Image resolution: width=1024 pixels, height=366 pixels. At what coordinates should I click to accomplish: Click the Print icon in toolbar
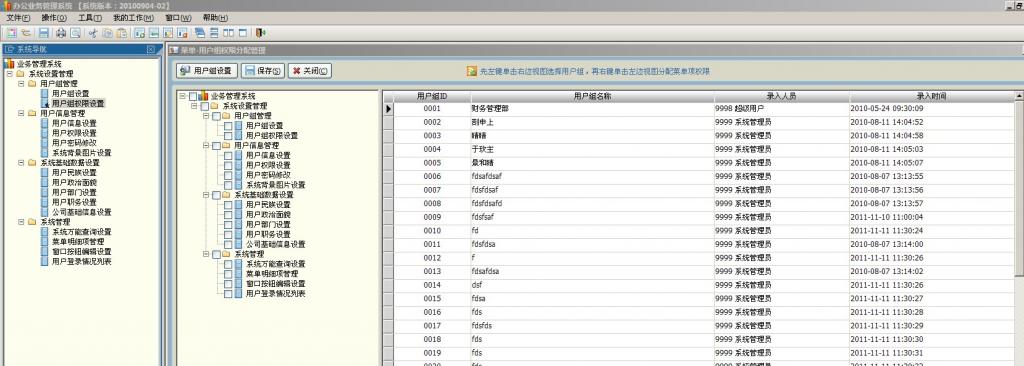click(x=61, y=33)
